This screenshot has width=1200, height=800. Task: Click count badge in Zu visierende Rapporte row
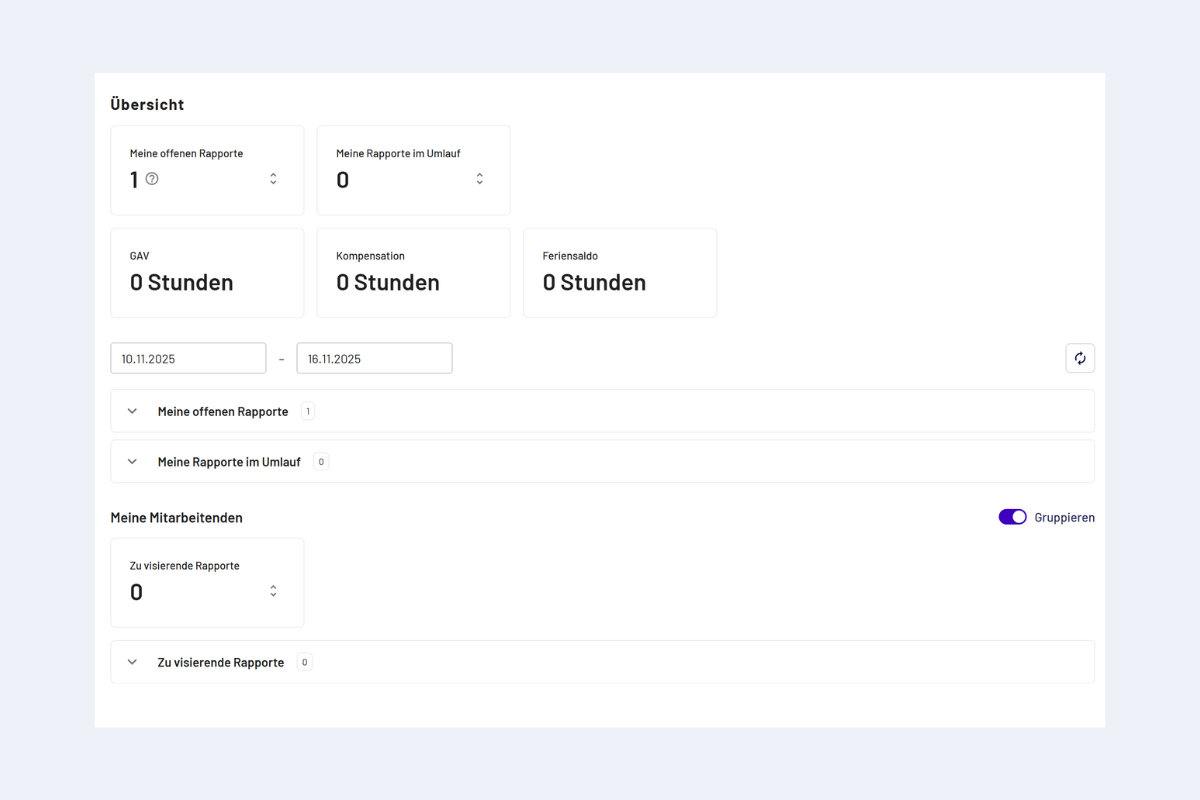(304, 662)
